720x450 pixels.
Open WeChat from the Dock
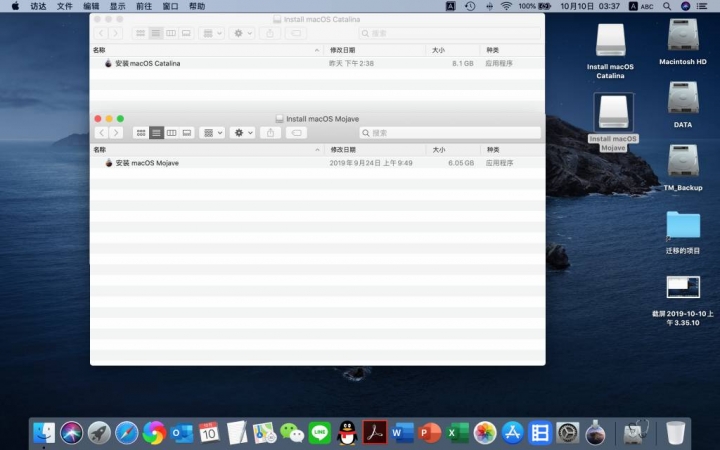click(292, 433)
